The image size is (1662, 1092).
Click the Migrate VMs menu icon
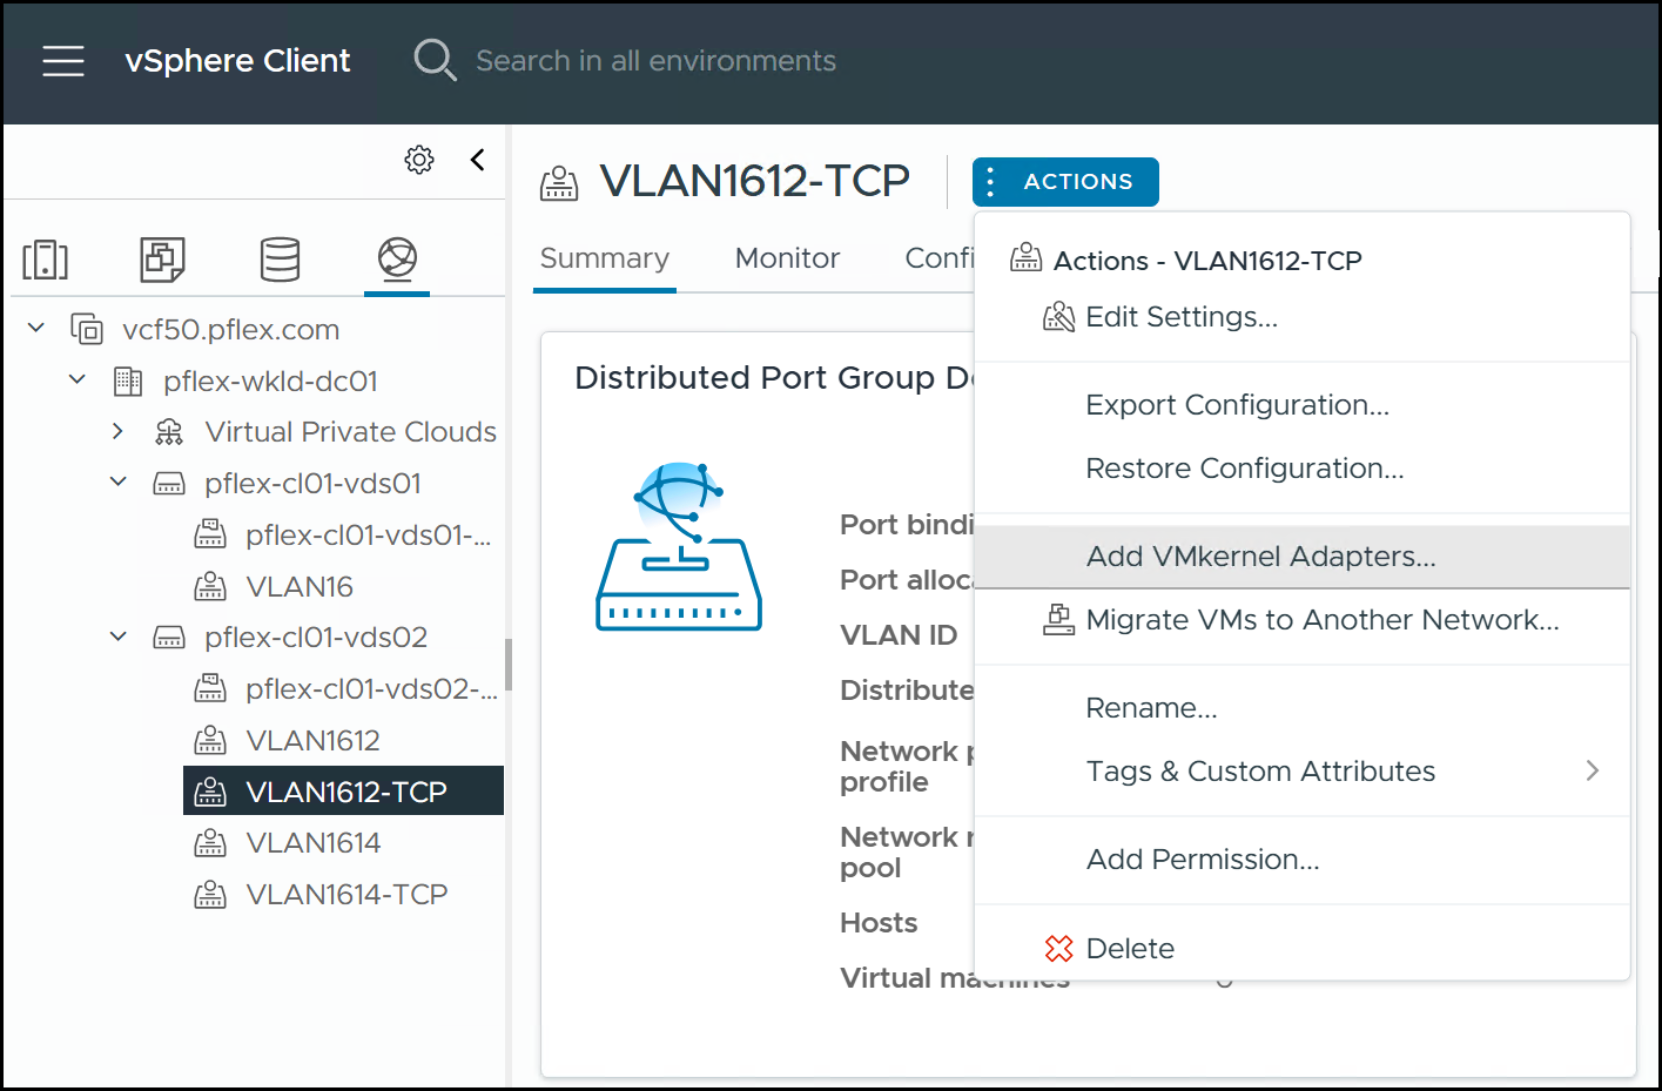tap(1059, 620)
